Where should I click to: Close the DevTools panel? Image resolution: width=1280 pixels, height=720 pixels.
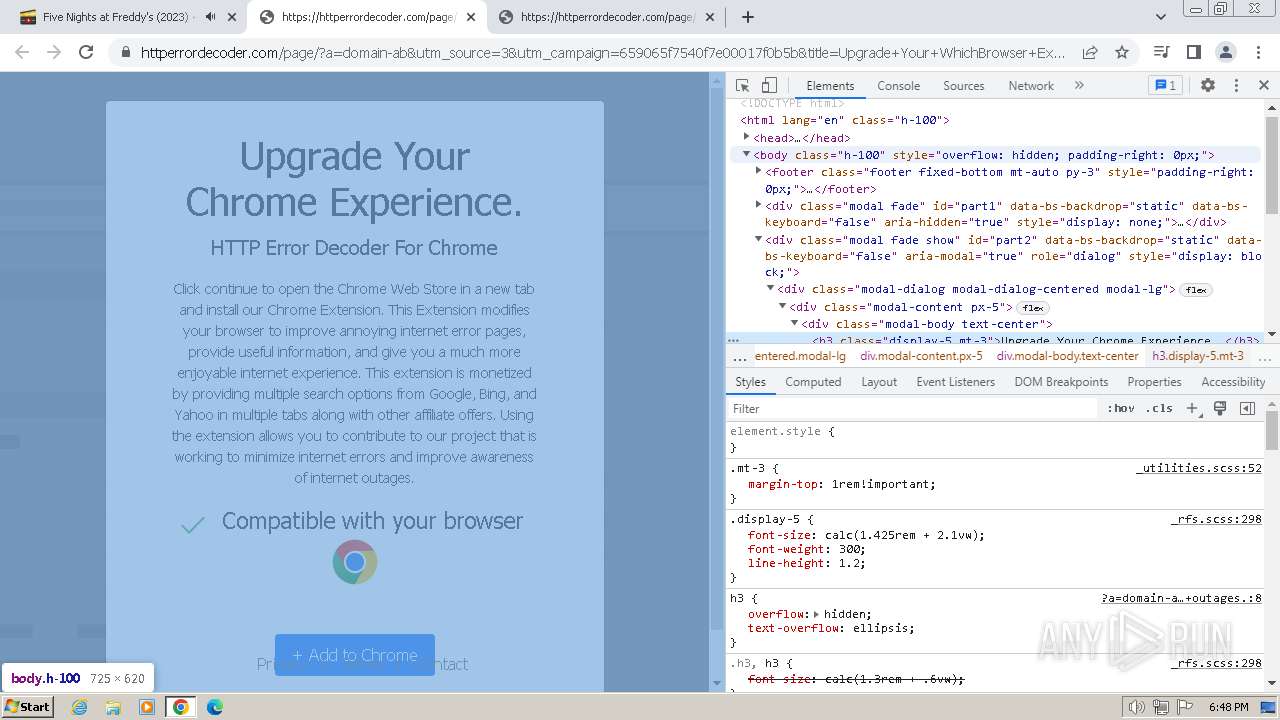tap(1263, 86)
